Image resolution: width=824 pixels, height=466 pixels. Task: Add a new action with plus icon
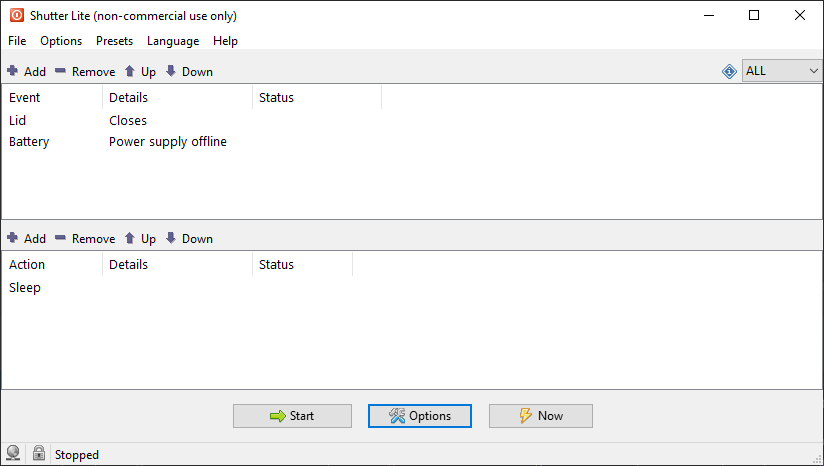tap(26, 239)
